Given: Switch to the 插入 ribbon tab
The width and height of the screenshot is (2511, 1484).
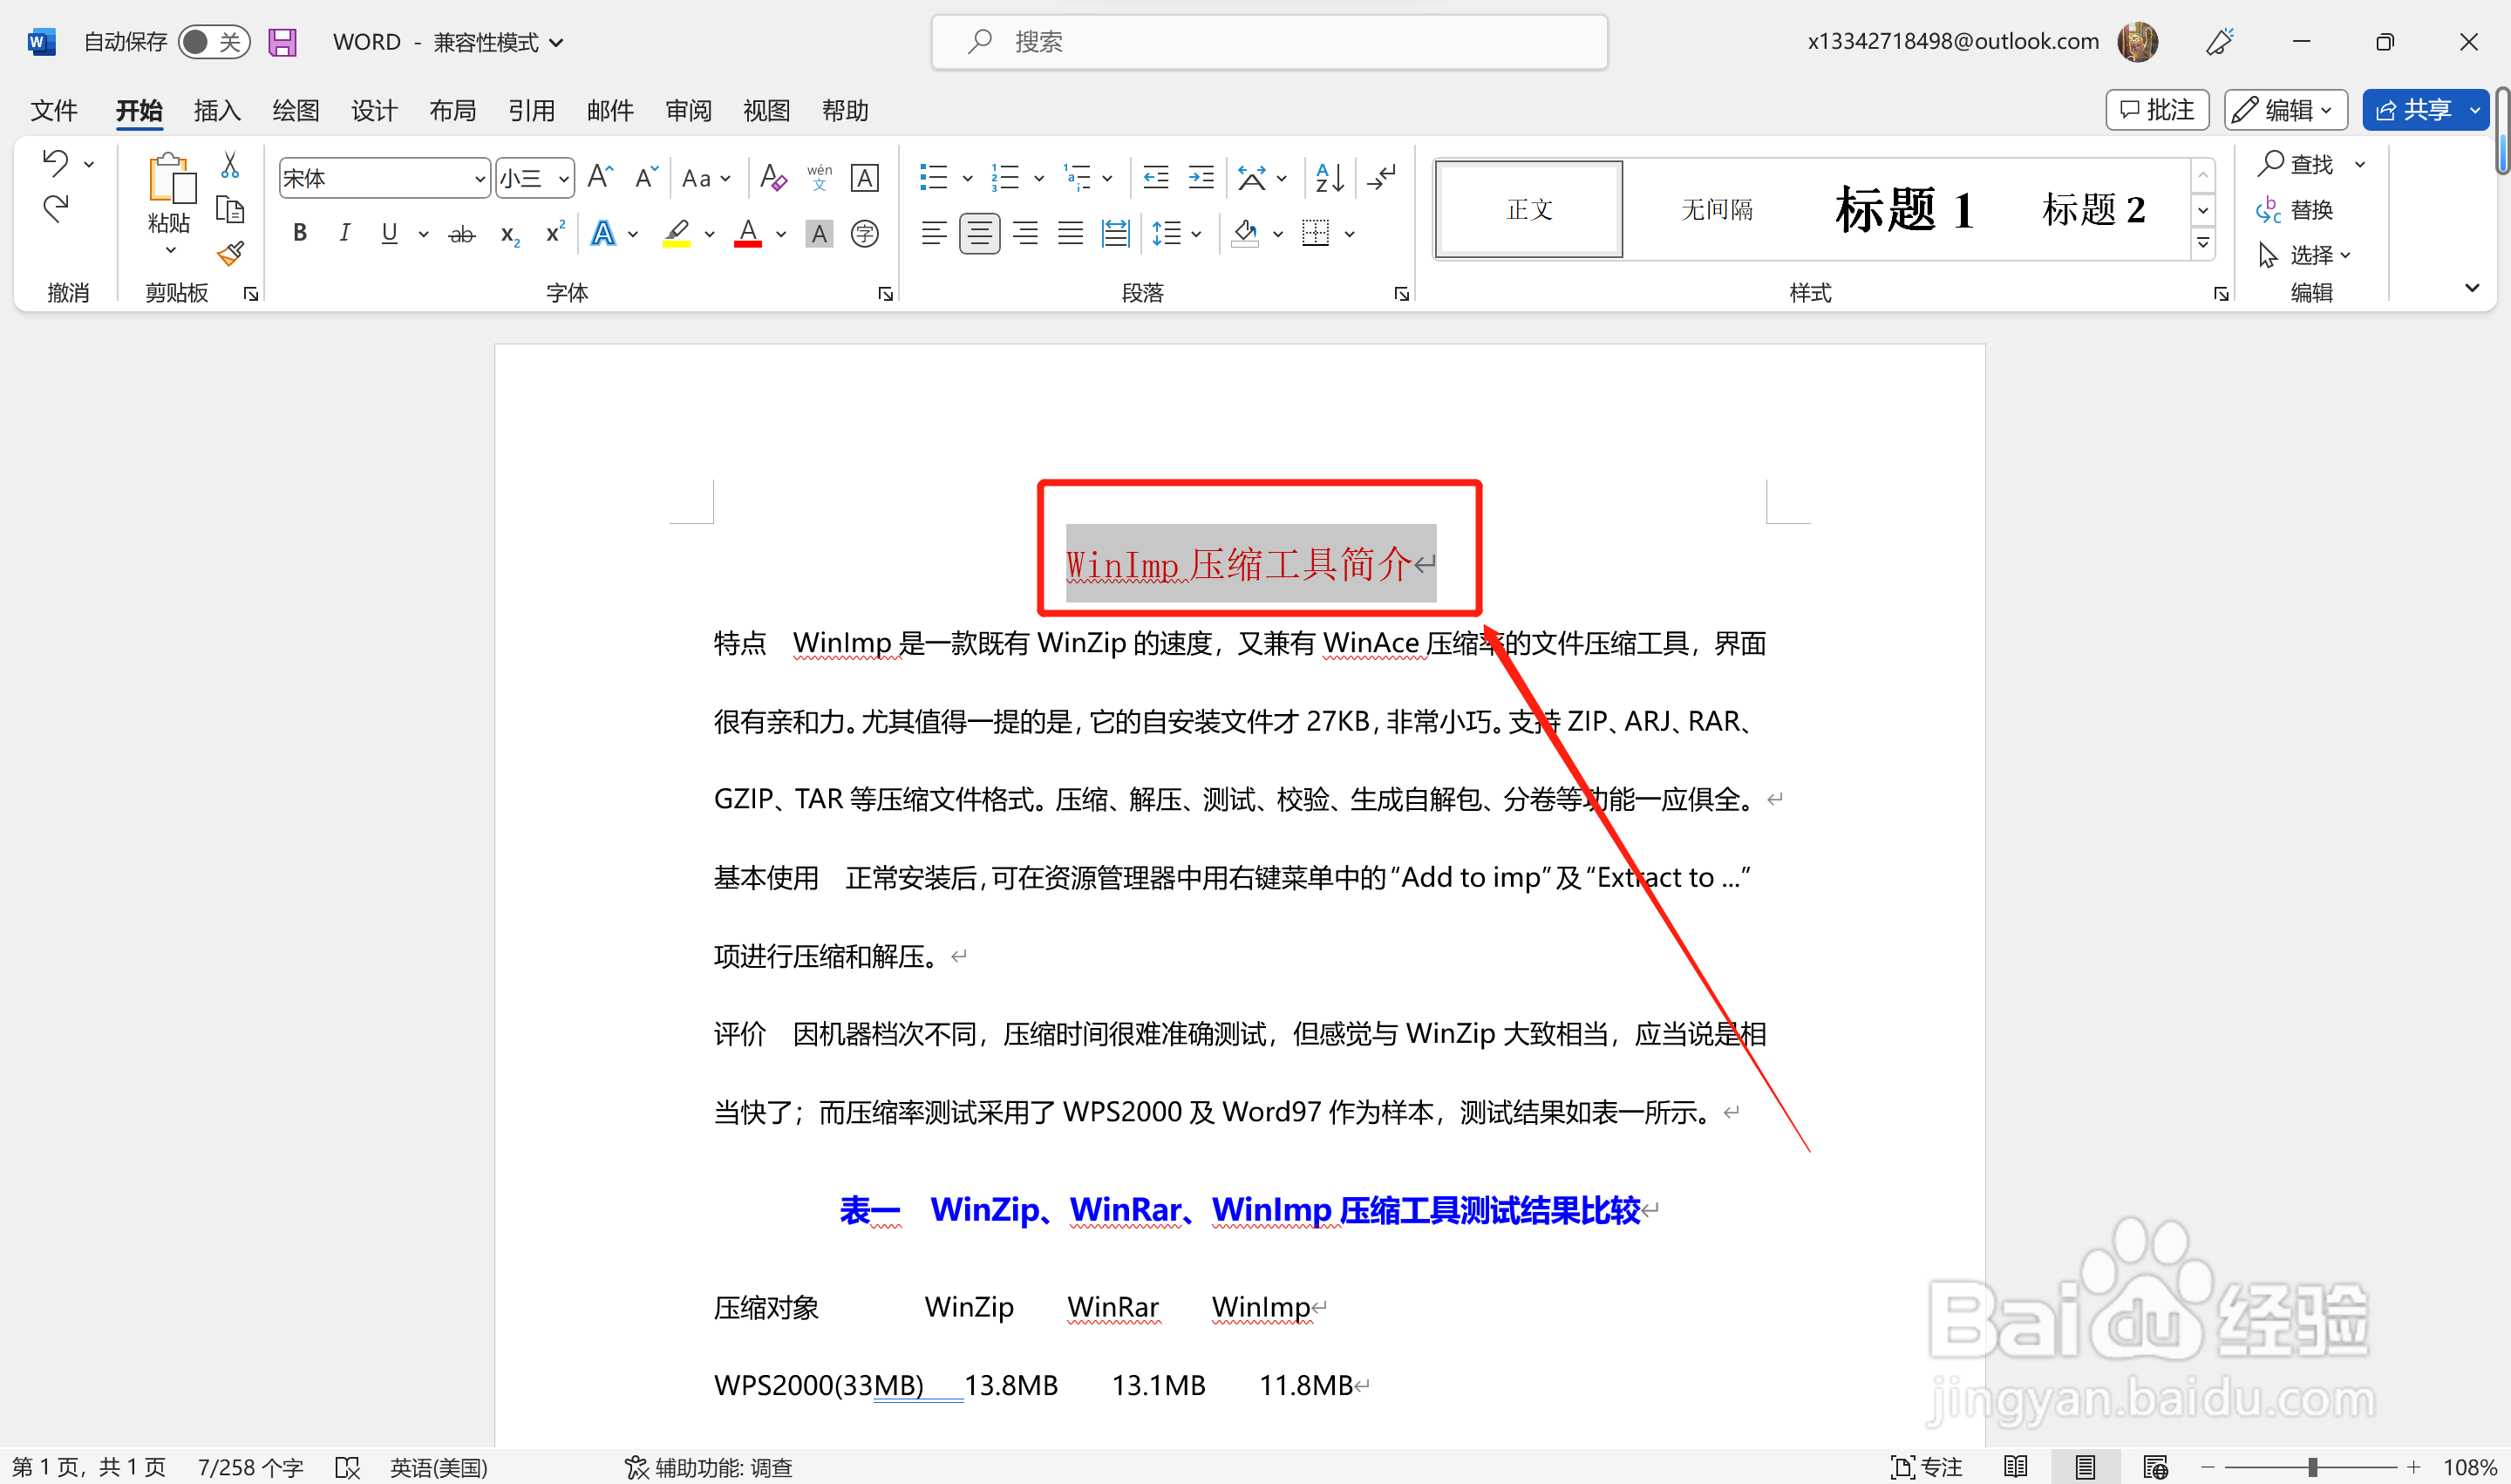Looking at the screenshot, I should click(x=216, y=110).
